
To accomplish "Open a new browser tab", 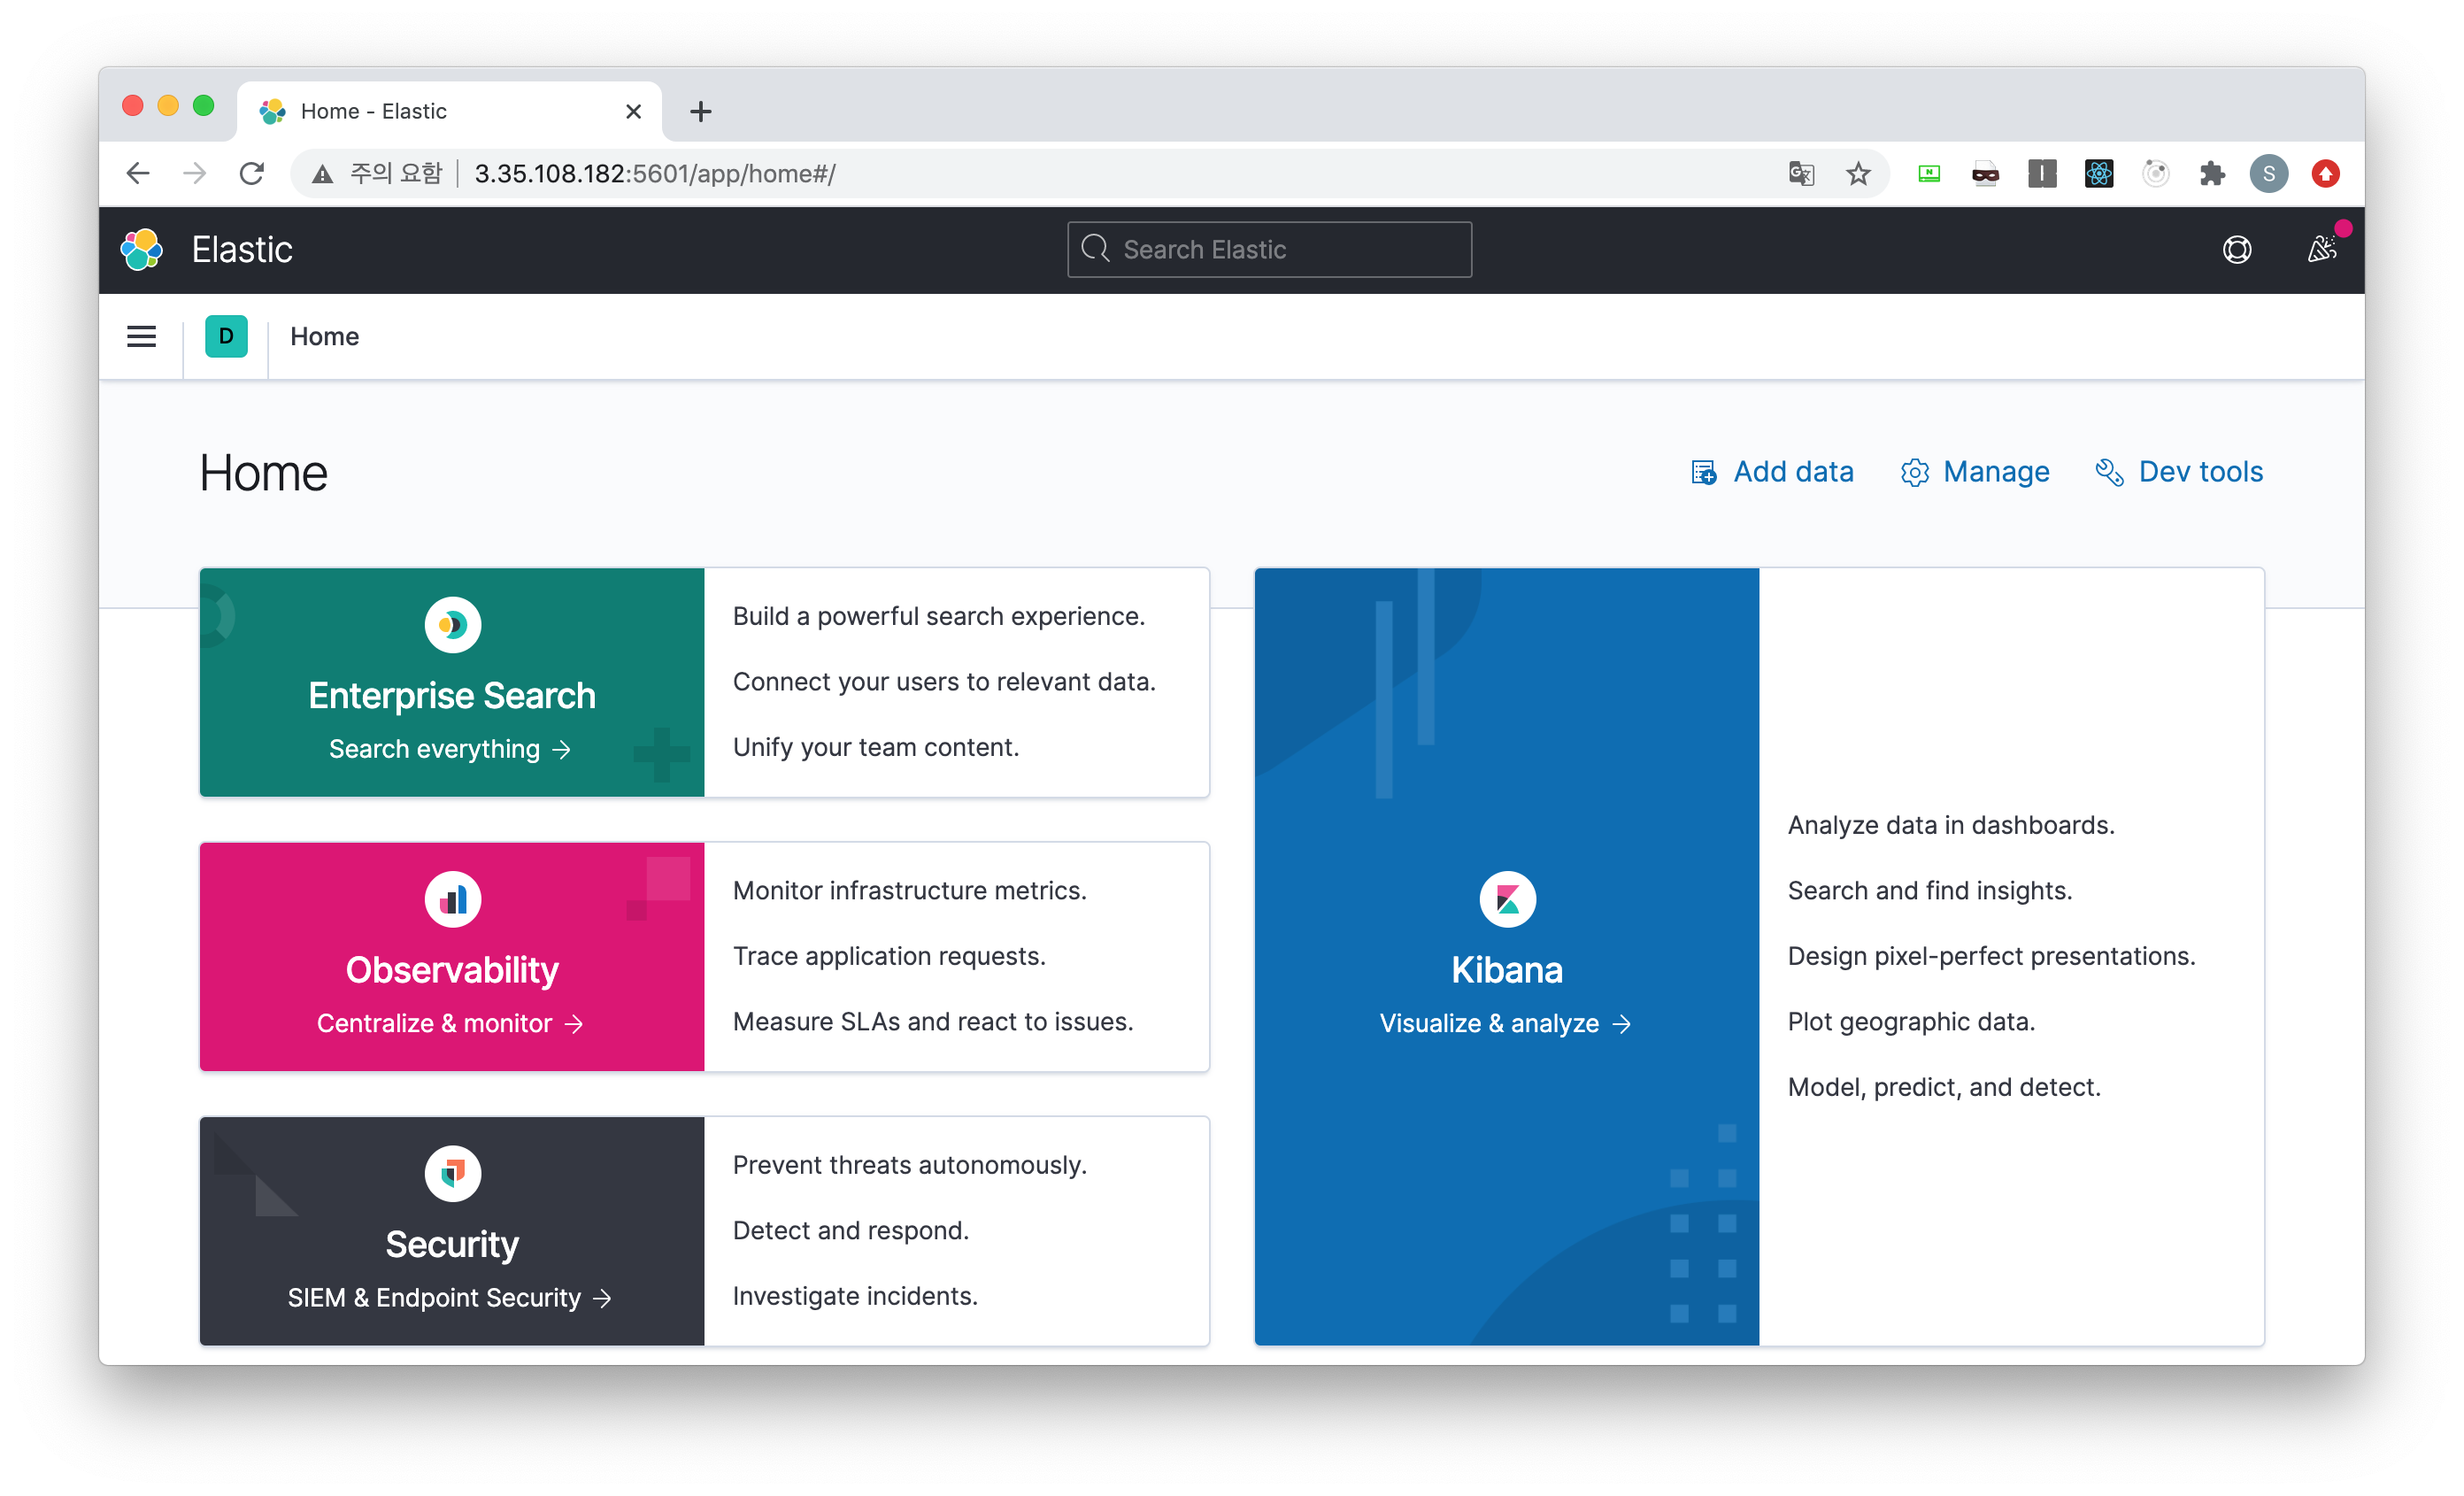I will tap(701, 111).
